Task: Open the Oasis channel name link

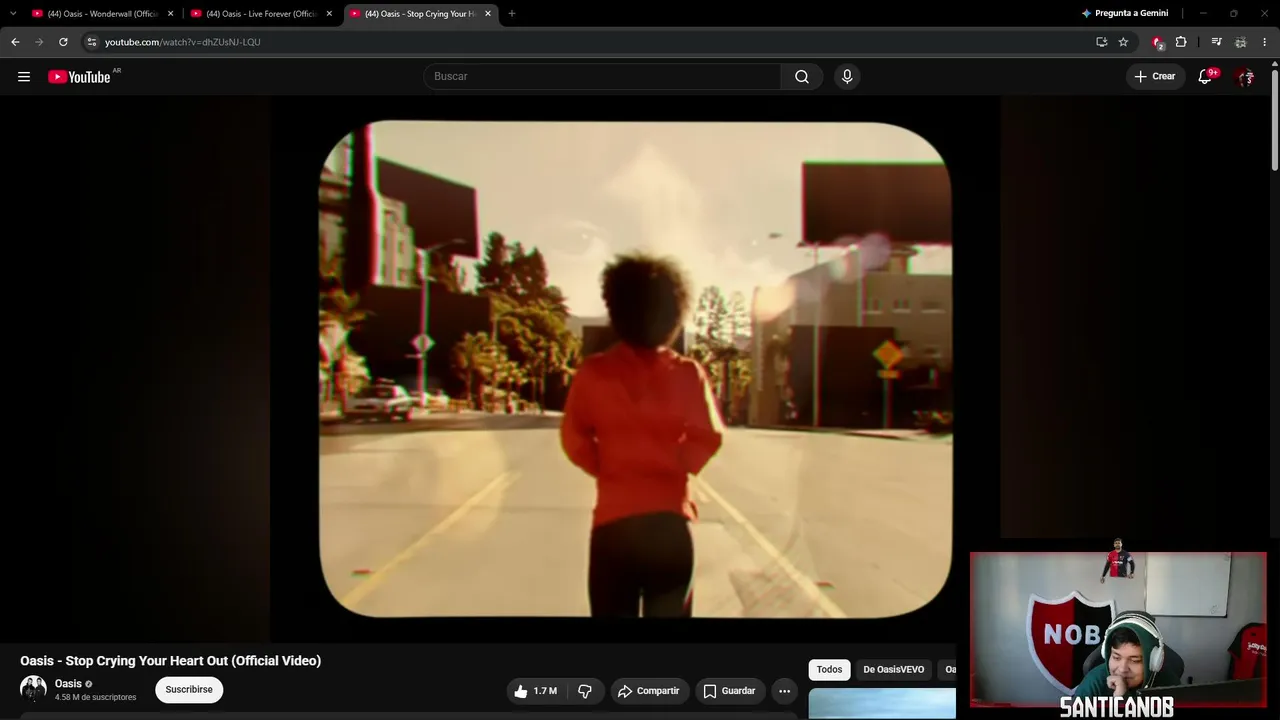Action: [x=68, y=684]
